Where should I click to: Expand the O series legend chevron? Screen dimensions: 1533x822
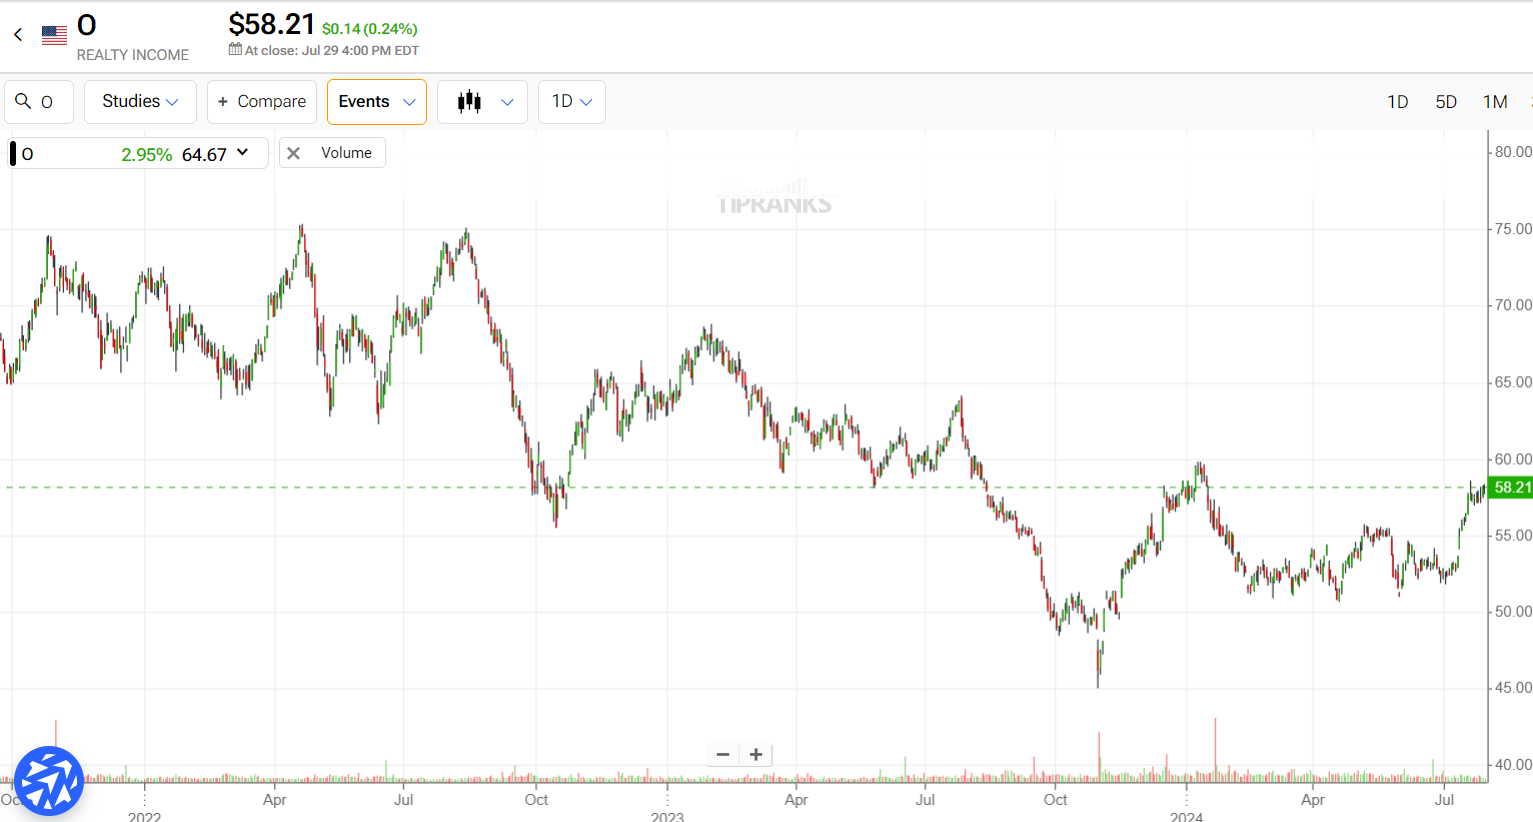tap(242, 153)
